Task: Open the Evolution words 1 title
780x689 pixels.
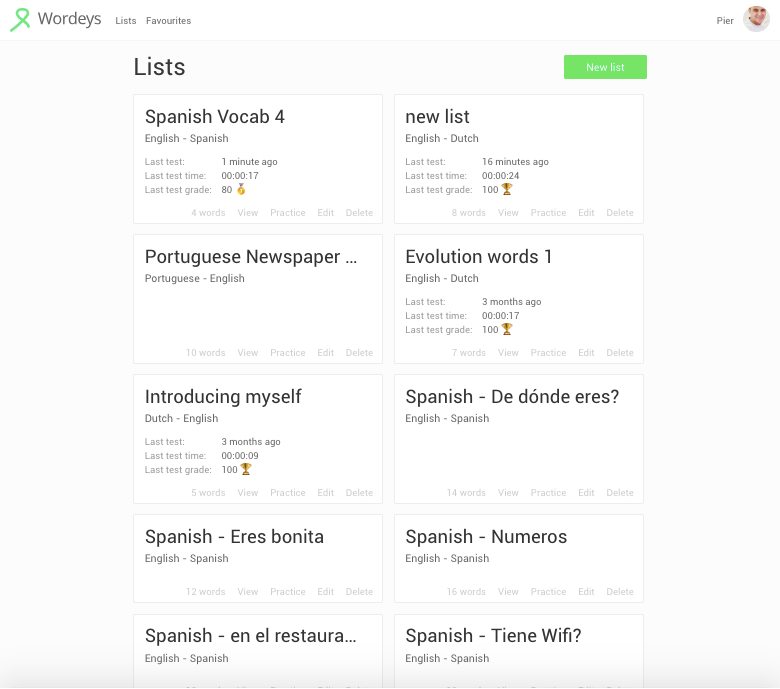Action: coord(478,257)
